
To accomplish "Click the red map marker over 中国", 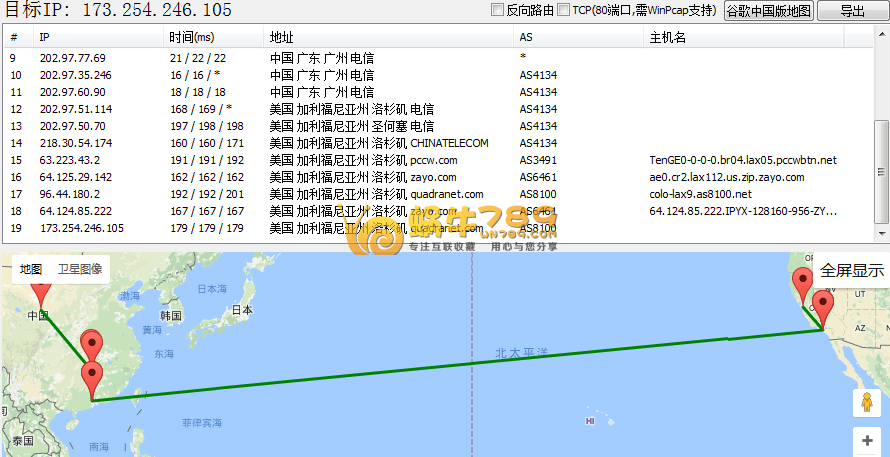I will 40,293.
